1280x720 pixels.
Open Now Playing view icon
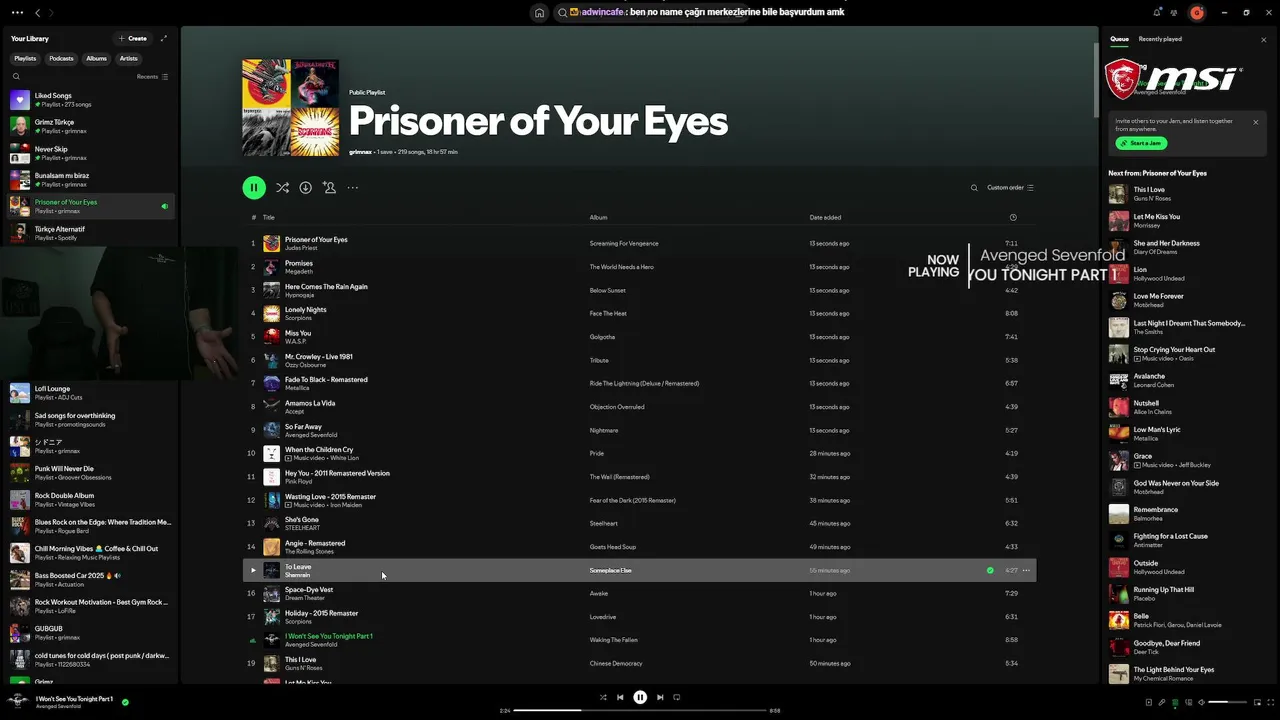coord(1148,702)
